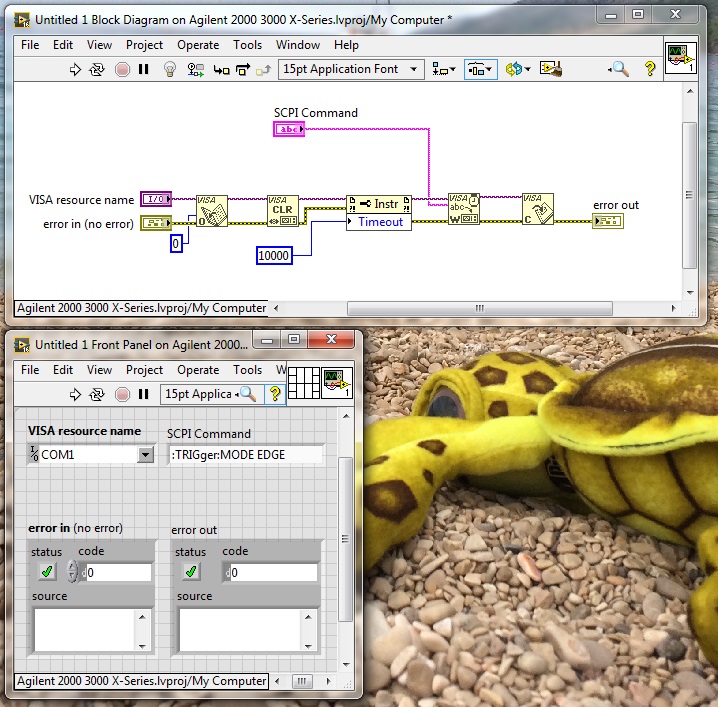This screenshot has height=707, width=718.
Task: Click Step Into icon
Action: (222, 70)
